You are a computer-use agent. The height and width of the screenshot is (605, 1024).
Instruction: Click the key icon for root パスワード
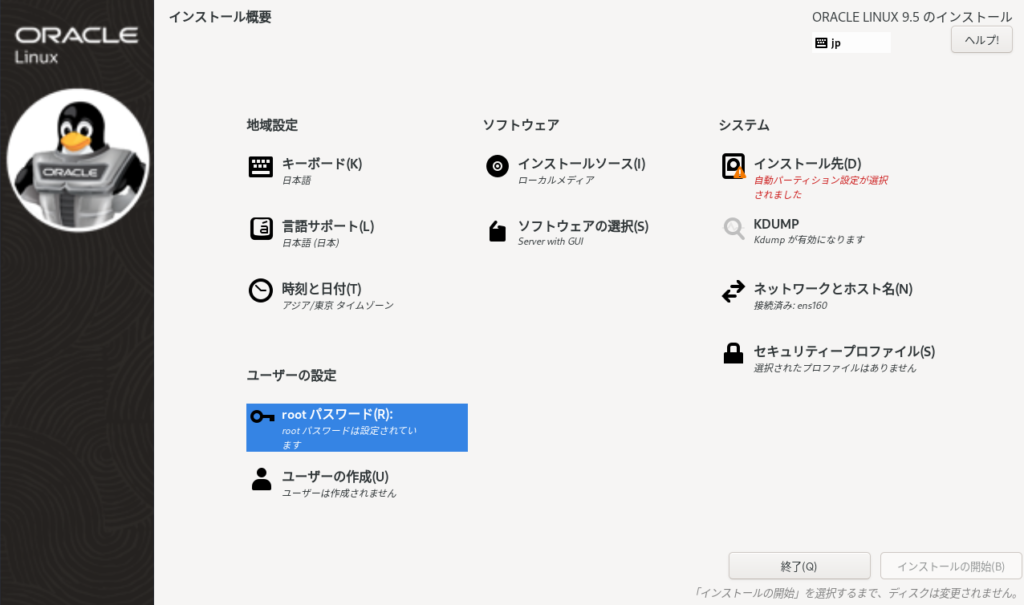point(262,417)
